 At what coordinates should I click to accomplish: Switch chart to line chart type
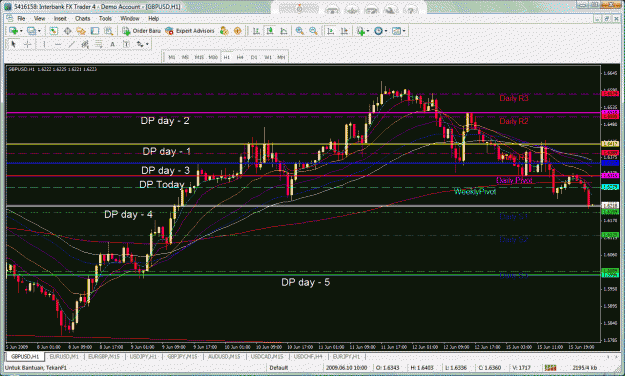tap(284, 31)
